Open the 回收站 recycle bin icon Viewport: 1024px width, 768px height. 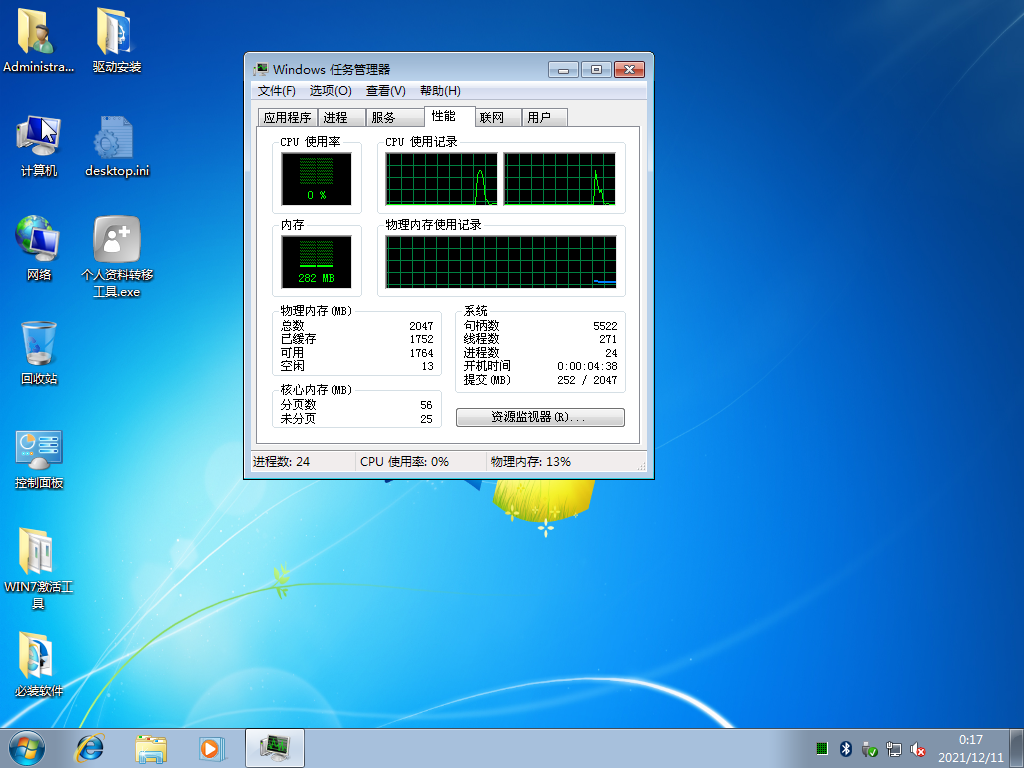pyautogui.click(x=39, y=353)
